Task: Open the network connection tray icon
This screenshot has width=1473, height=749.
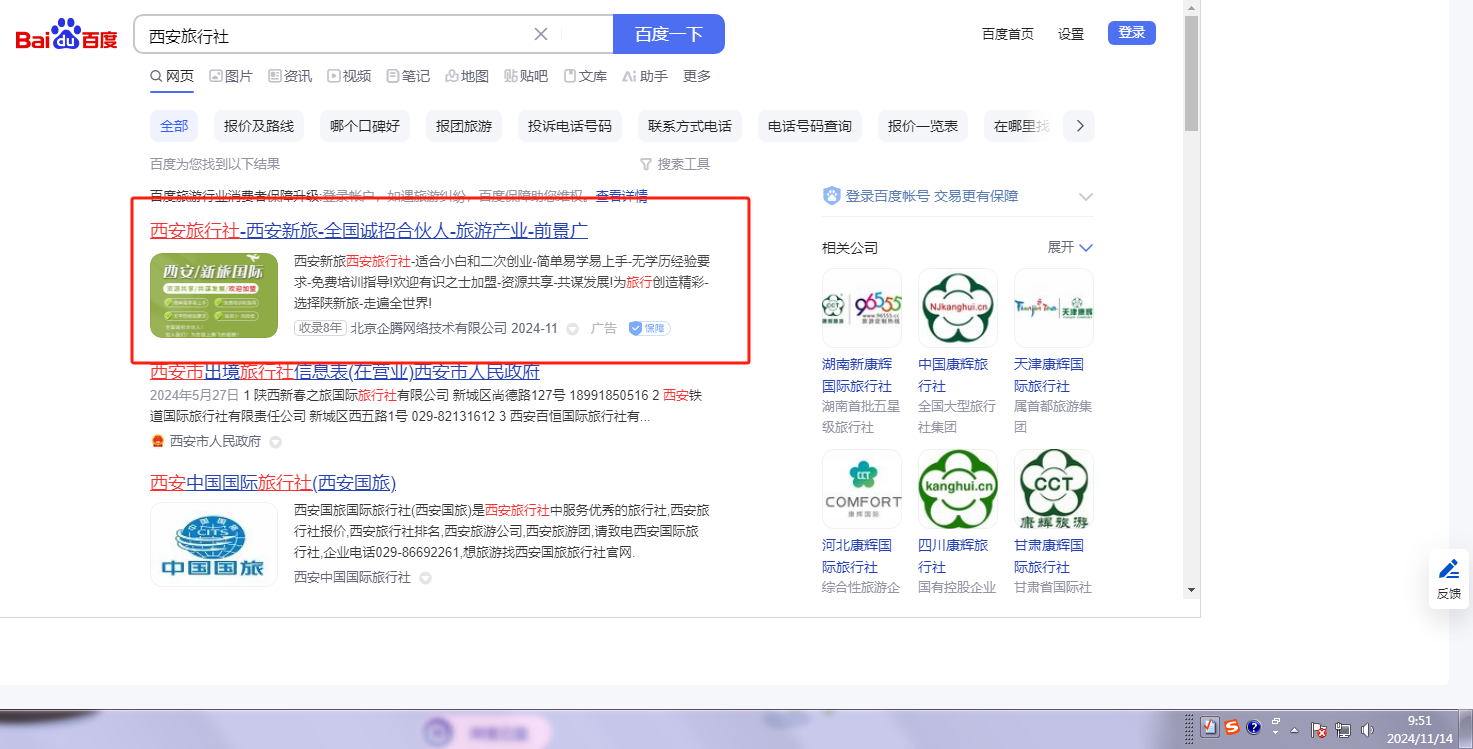Action: [1342, 730]
